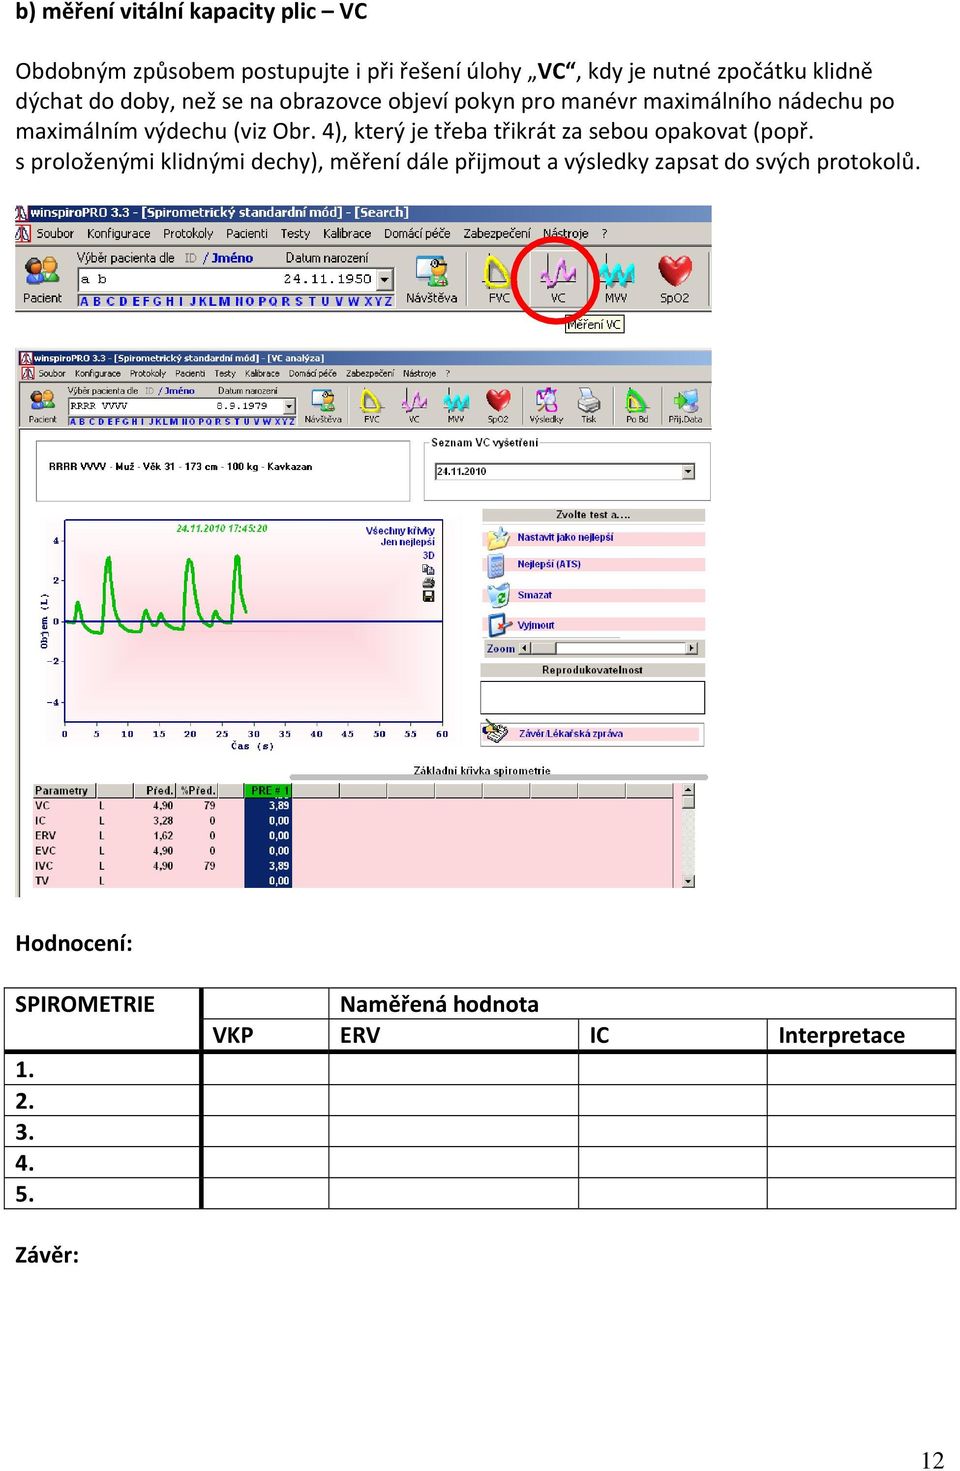Show Všechny křivky on the graph

400,531
